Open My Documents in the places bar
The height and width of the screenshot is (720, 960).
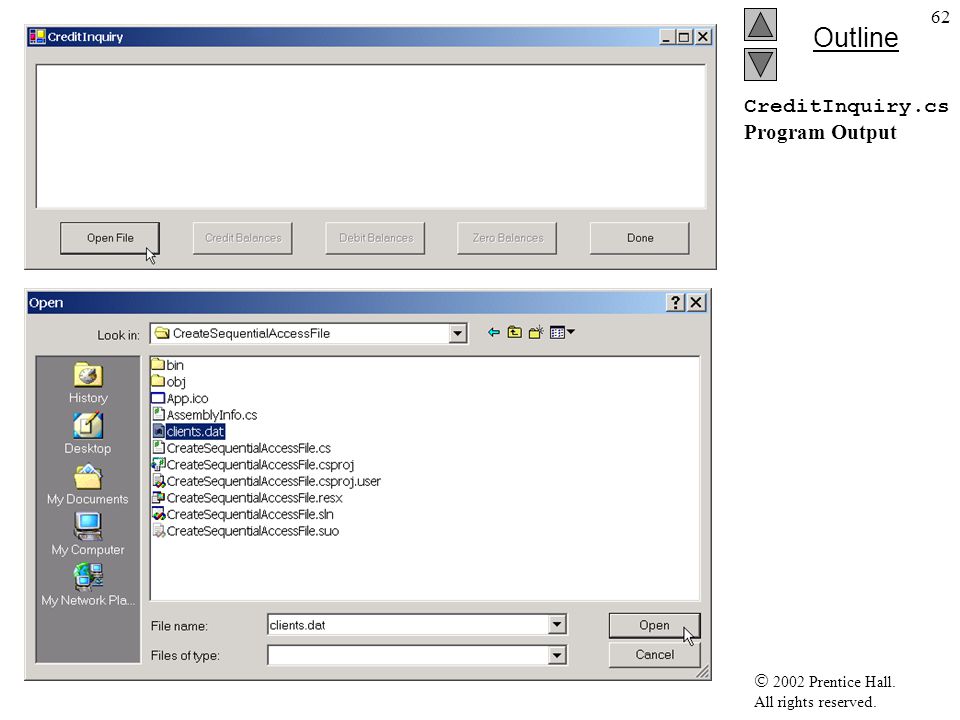[88, 485]
